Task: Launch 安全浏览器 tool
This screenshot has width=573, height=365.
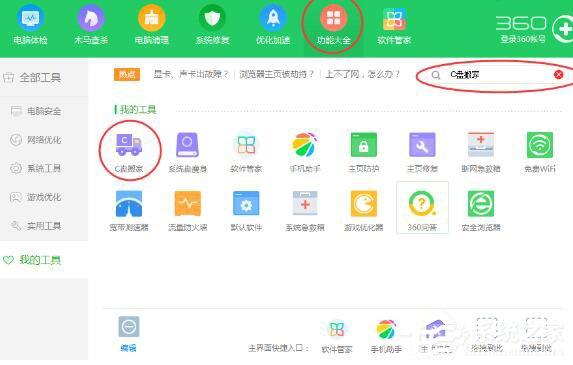Action: [x=481, y=211]
